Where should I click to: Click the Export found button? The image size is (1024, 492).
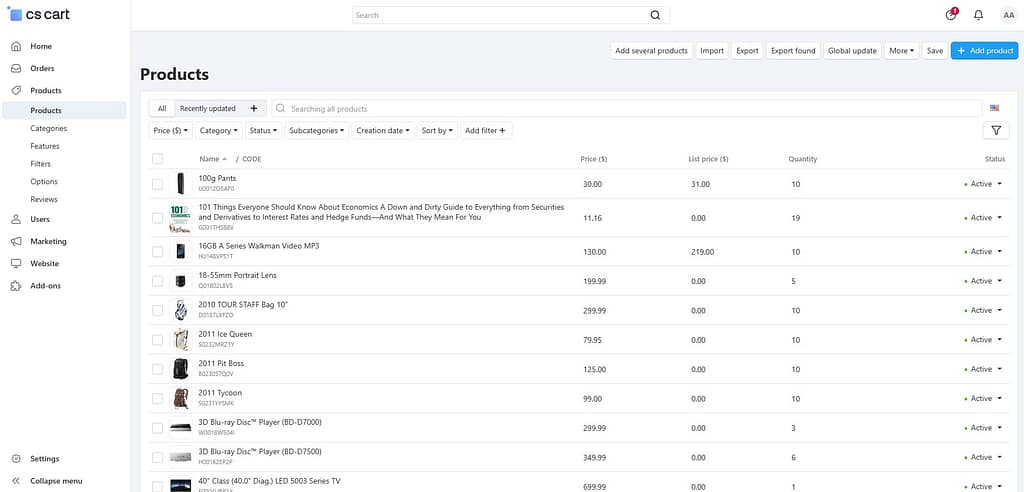[x=793, y=50]
